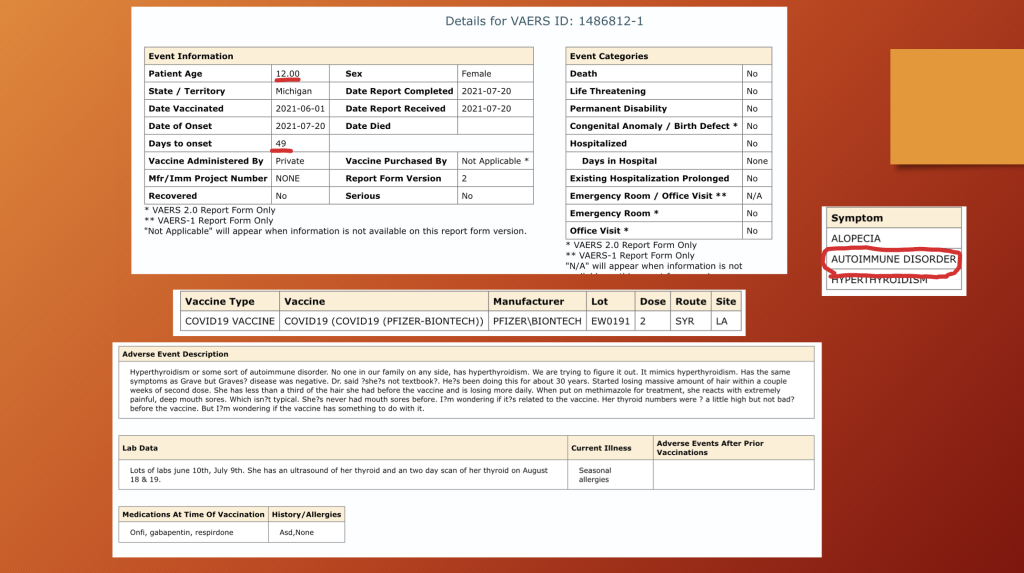Image resolution: width=1024 pixels, height=573 pixels.
Task: Click the orange rectangle on the right
Action: [x=956, y=106]
